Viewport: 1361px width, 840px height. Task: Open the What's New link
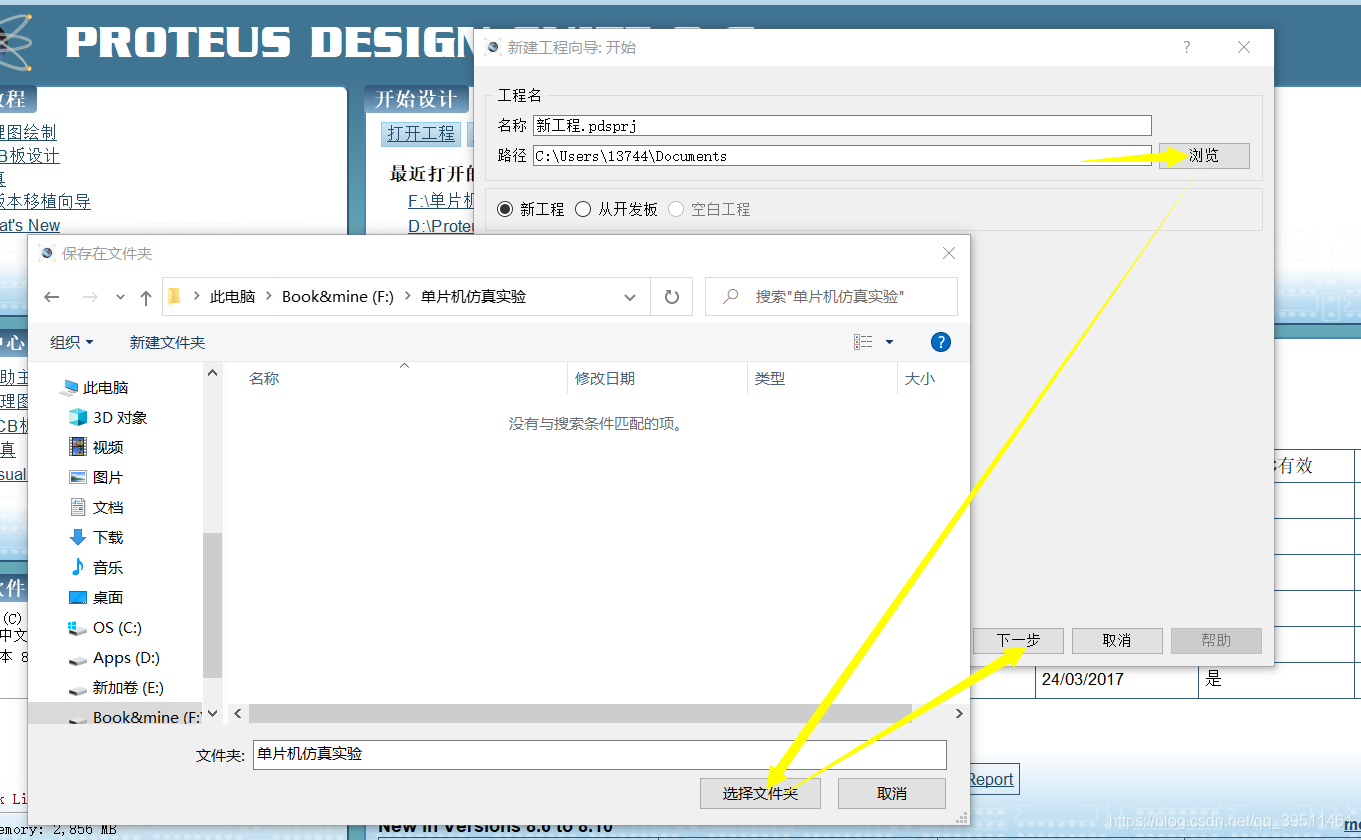(29, 225)
